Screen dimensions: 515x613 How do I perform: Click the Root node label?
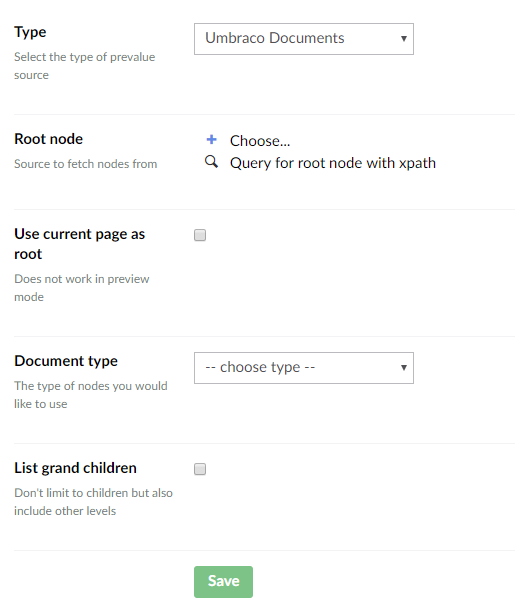(48, 139)
